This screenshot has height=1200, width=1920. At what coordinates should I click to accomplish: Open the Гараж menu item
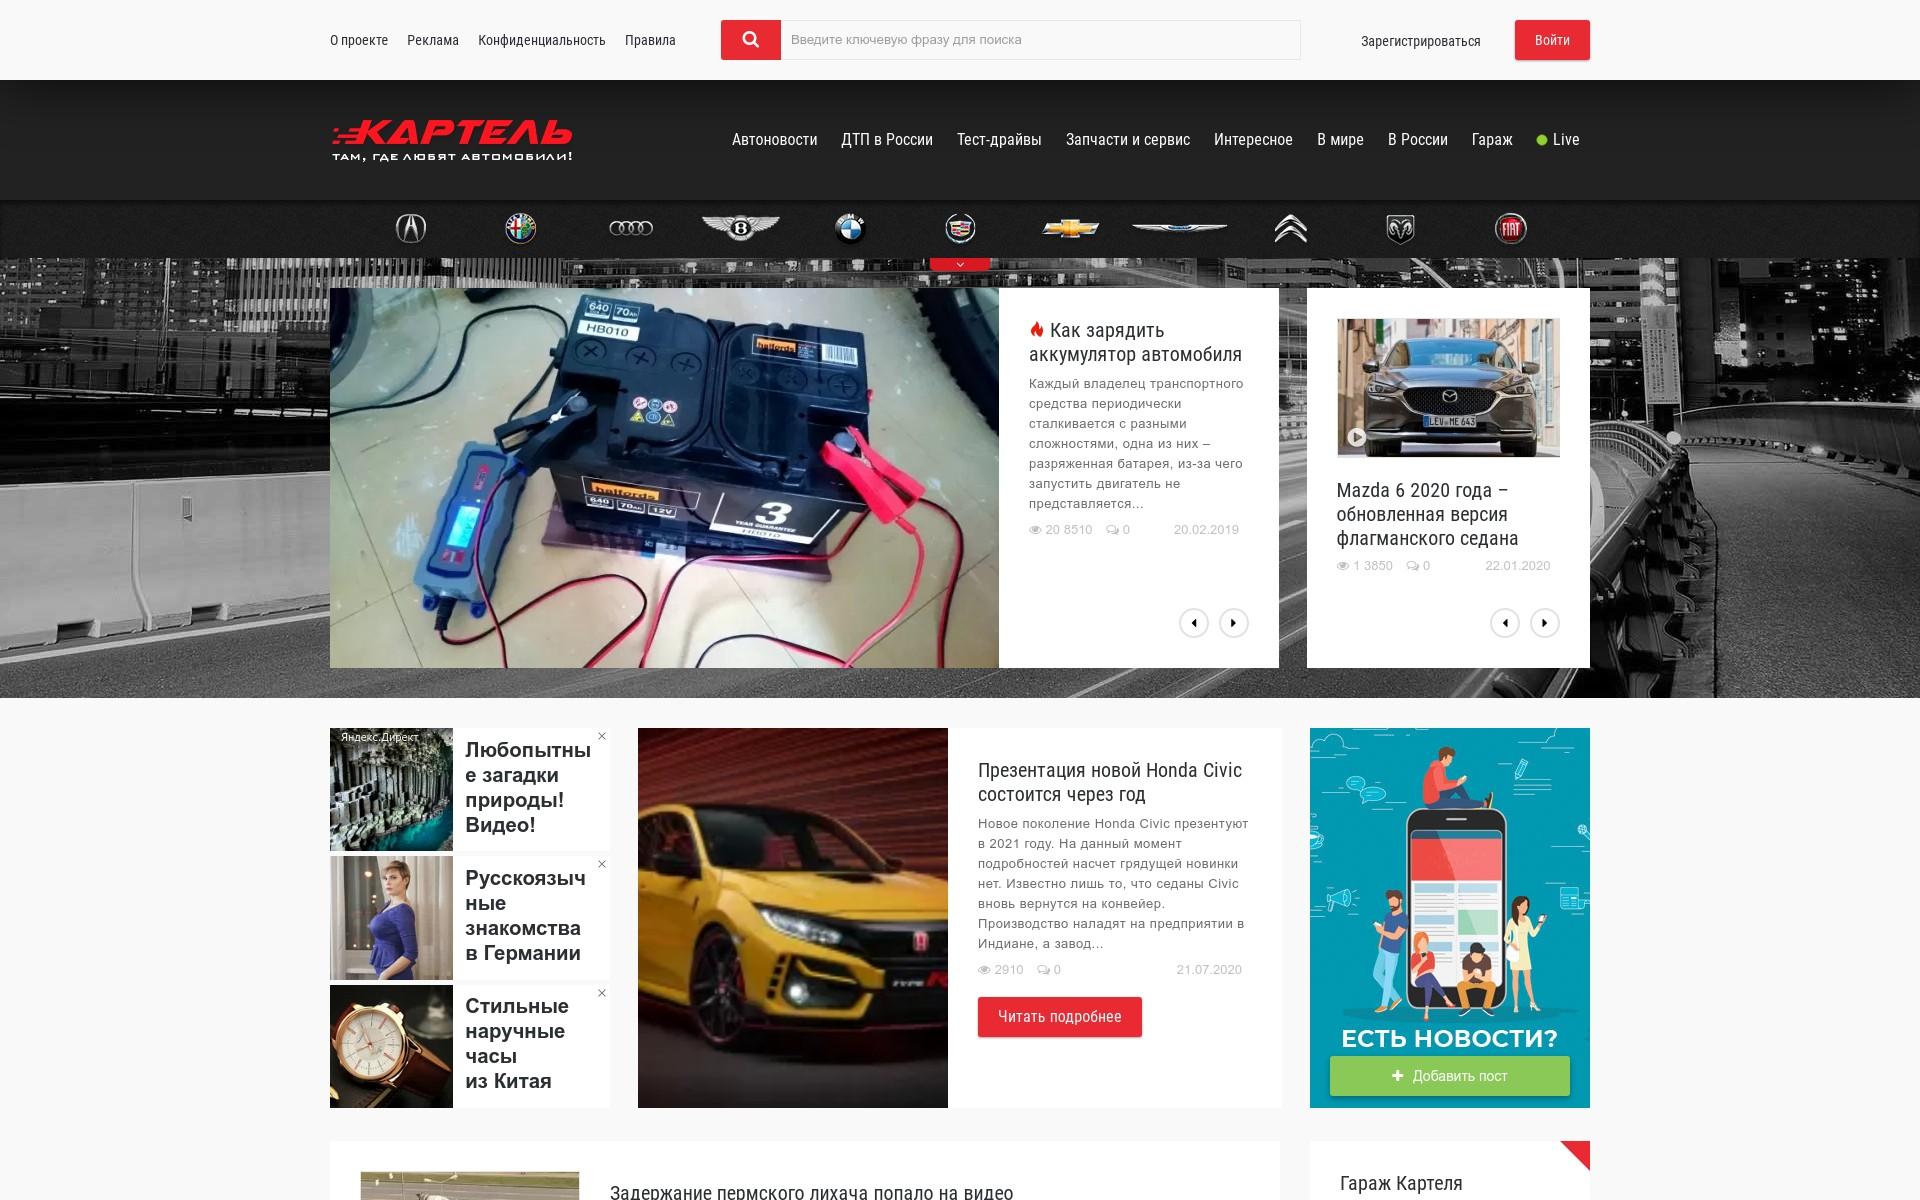pos(1491,140)
